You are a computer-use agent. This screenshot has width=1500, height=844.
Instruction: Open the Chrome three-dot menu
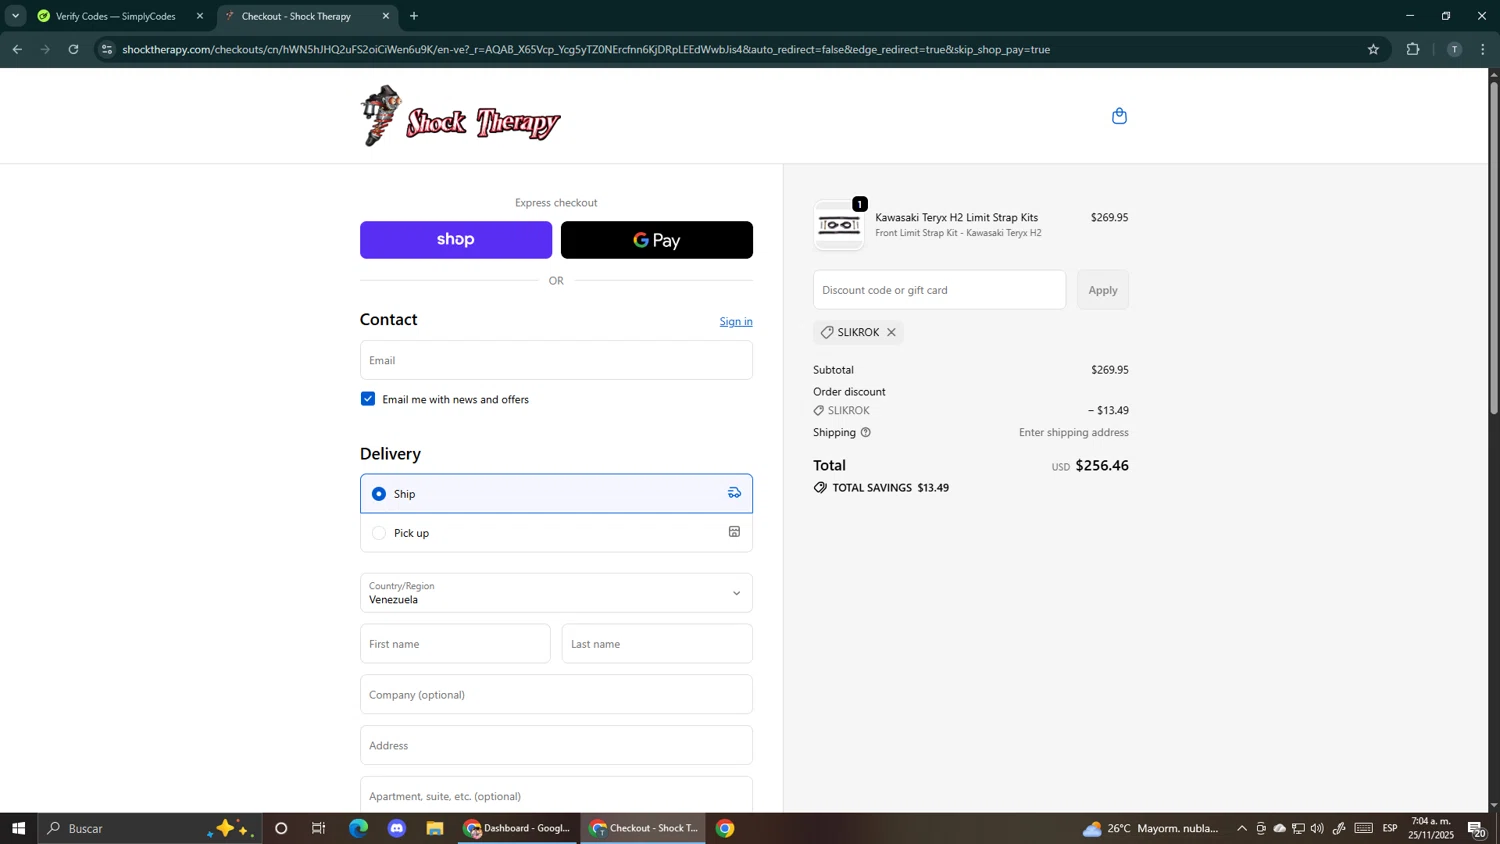1483,49
